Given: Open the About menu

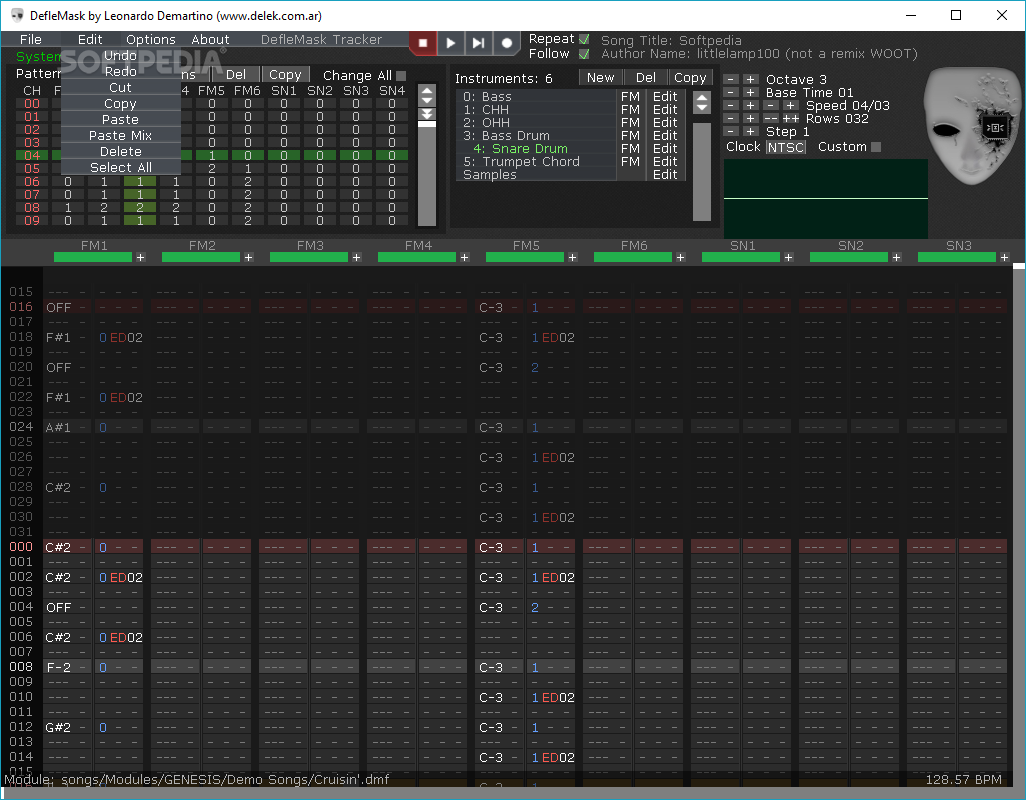Looking at the screenshot, I should [x=210, y=39].
